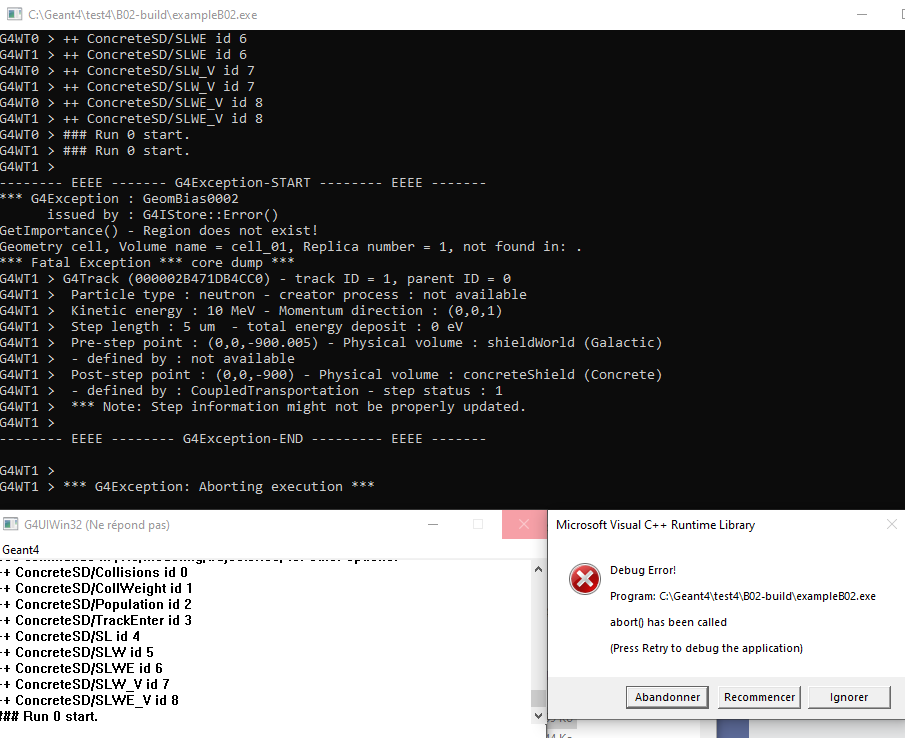Screen dimensions: 905x738
Task: Click console line 'G4WT1 > ### Run 0 start.'
Action: (95, 151)
